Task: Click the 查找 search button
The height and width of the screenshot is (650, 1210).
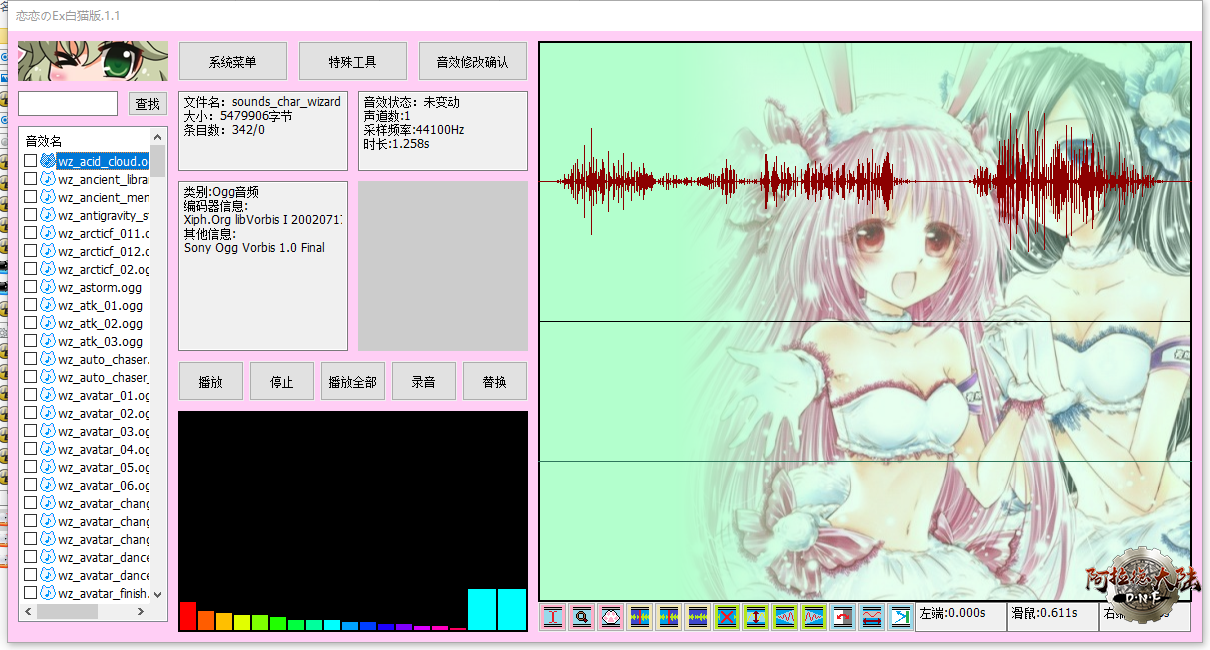Action: click(x=147, y=104)
